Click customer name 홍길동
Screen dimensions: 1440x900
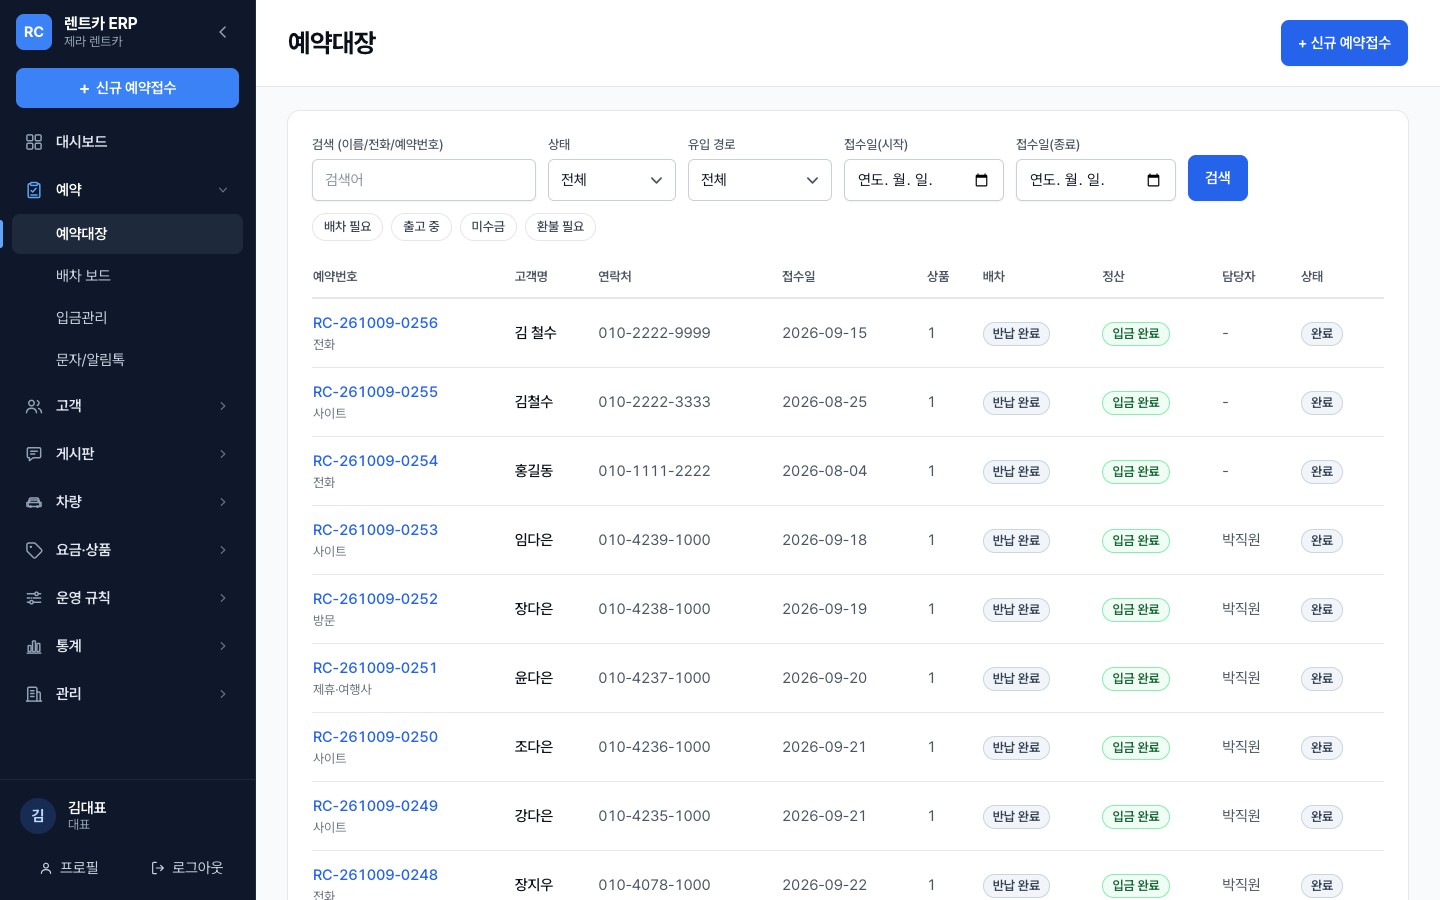[534, 471]
